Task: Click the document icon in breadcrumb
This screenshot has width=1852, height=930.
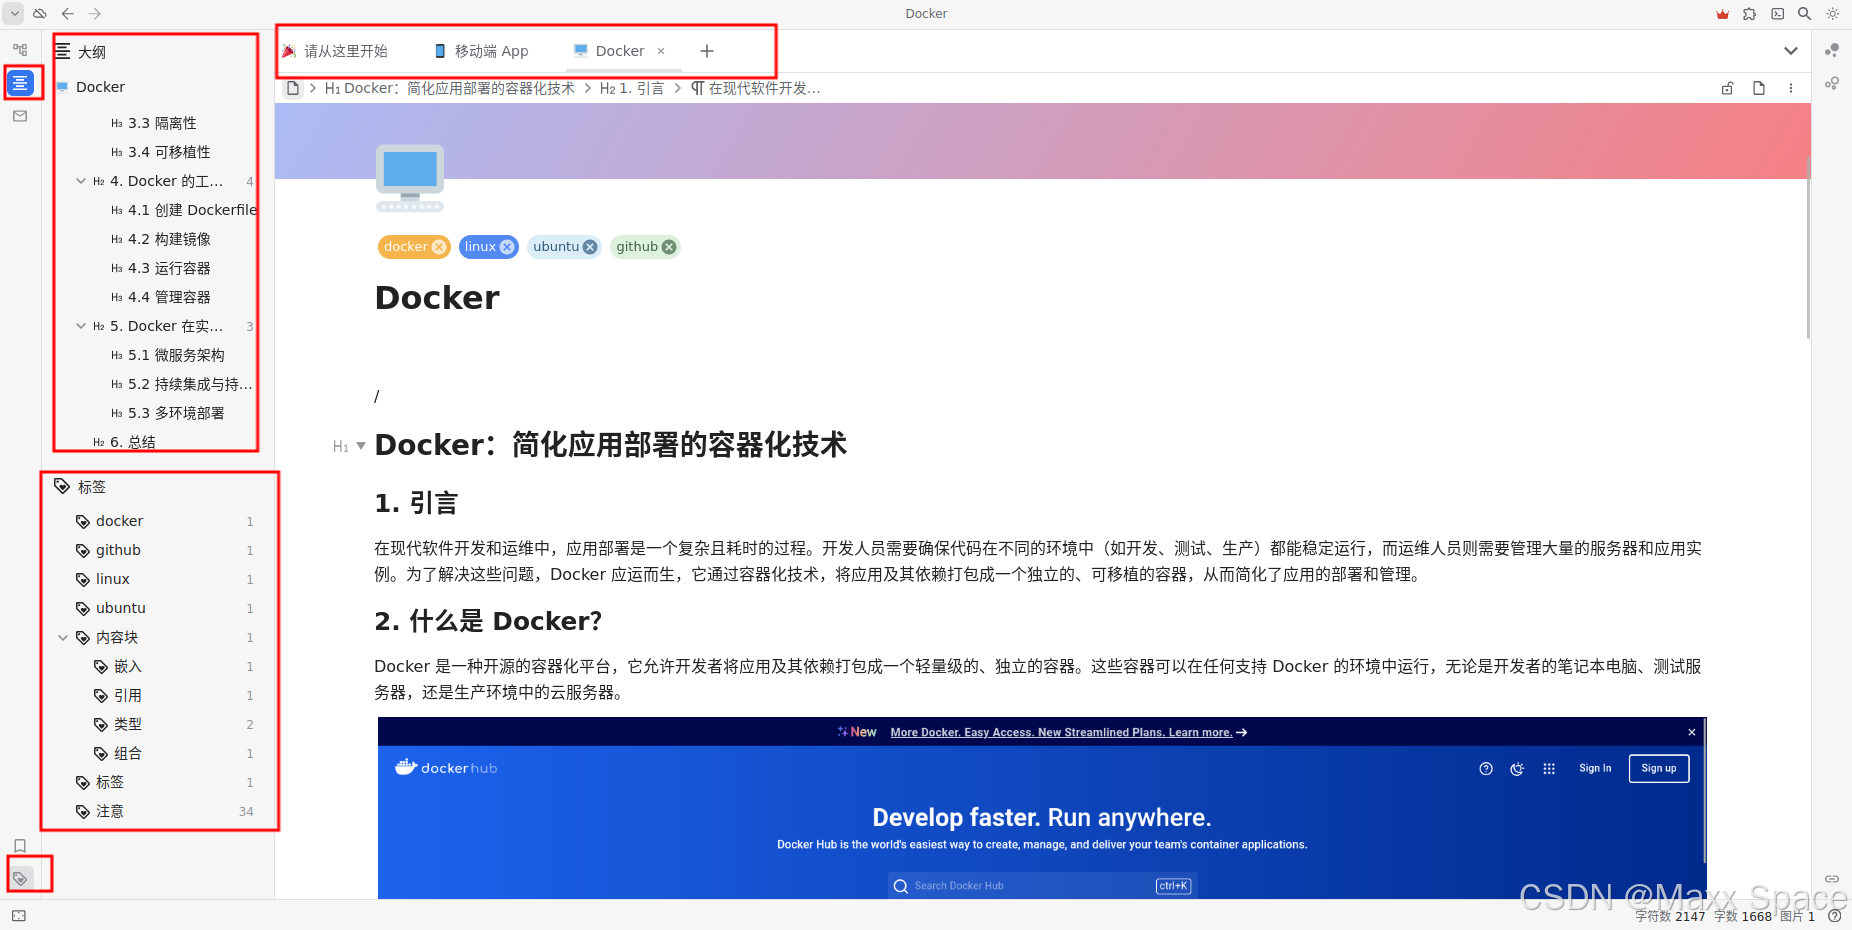Action: click(293, 88)
